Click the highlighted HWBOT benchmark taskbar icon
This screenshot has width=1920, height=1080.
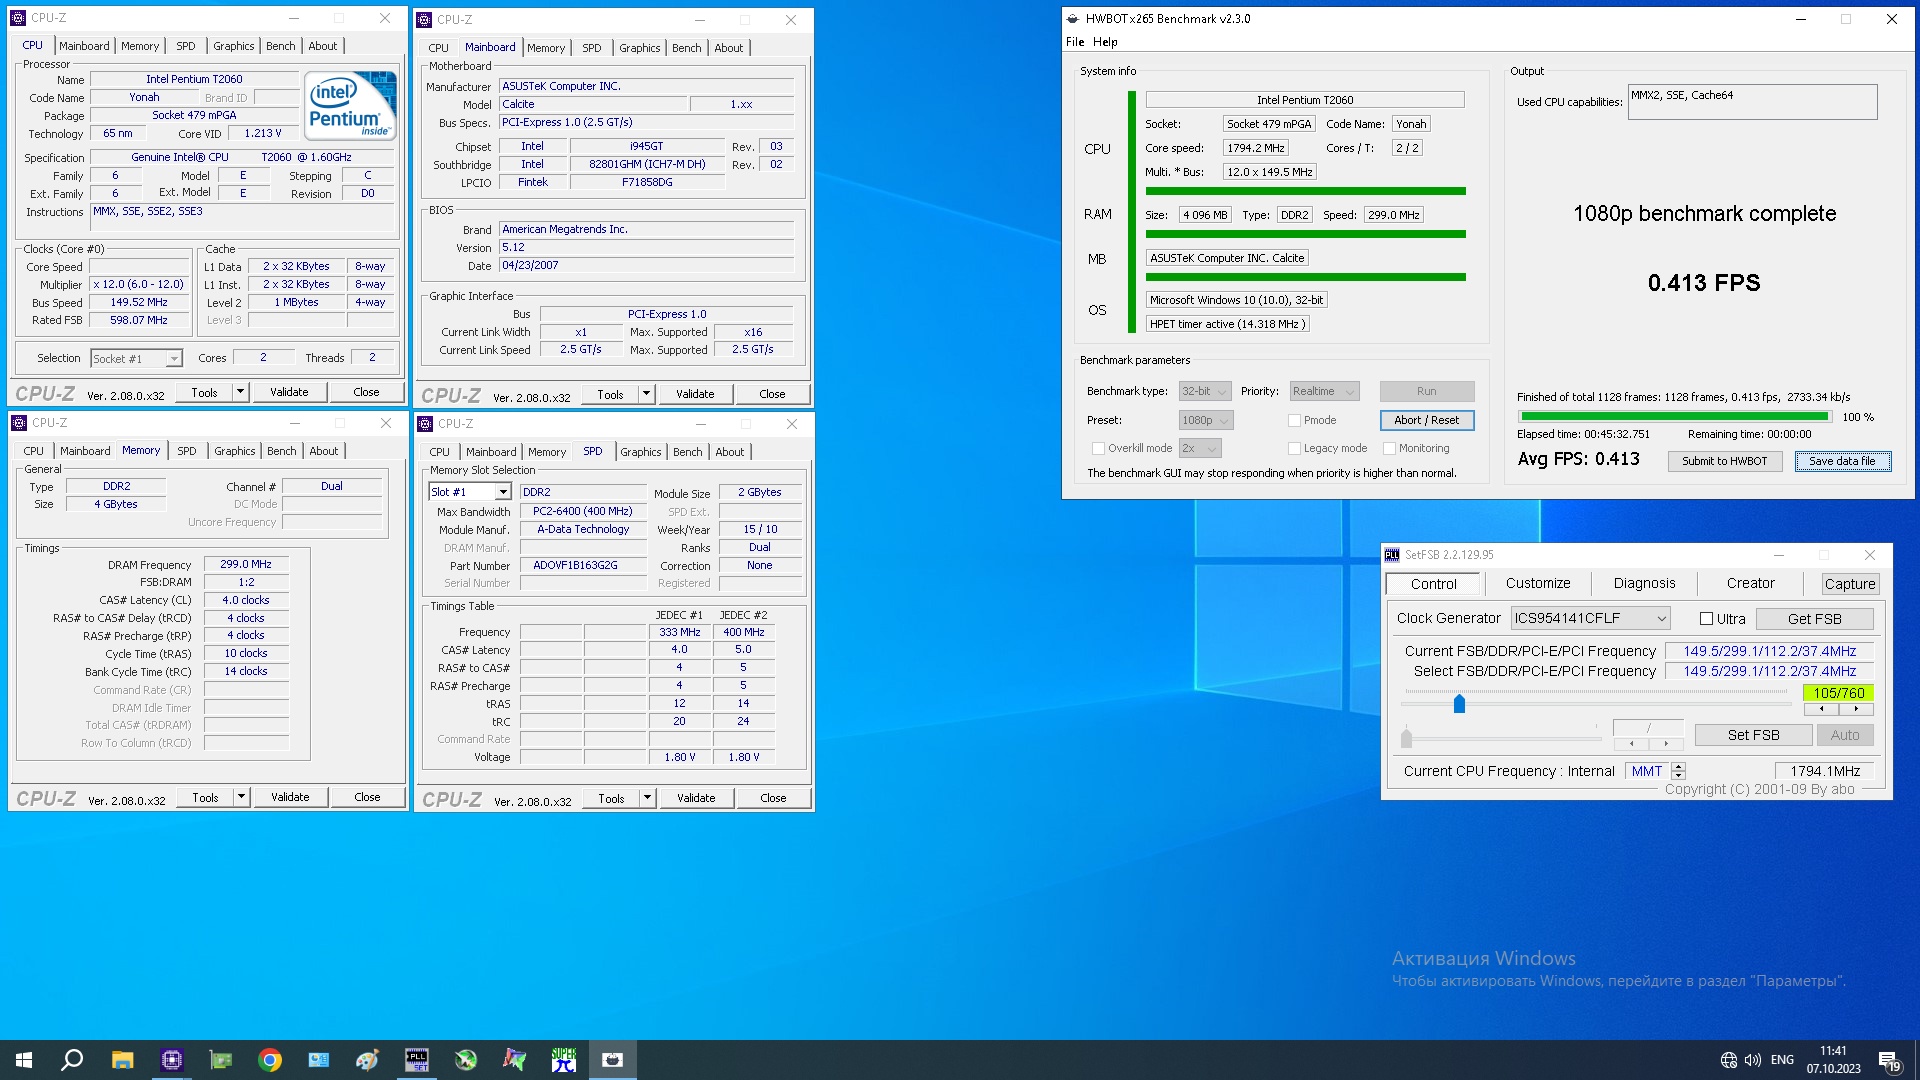613,1060
